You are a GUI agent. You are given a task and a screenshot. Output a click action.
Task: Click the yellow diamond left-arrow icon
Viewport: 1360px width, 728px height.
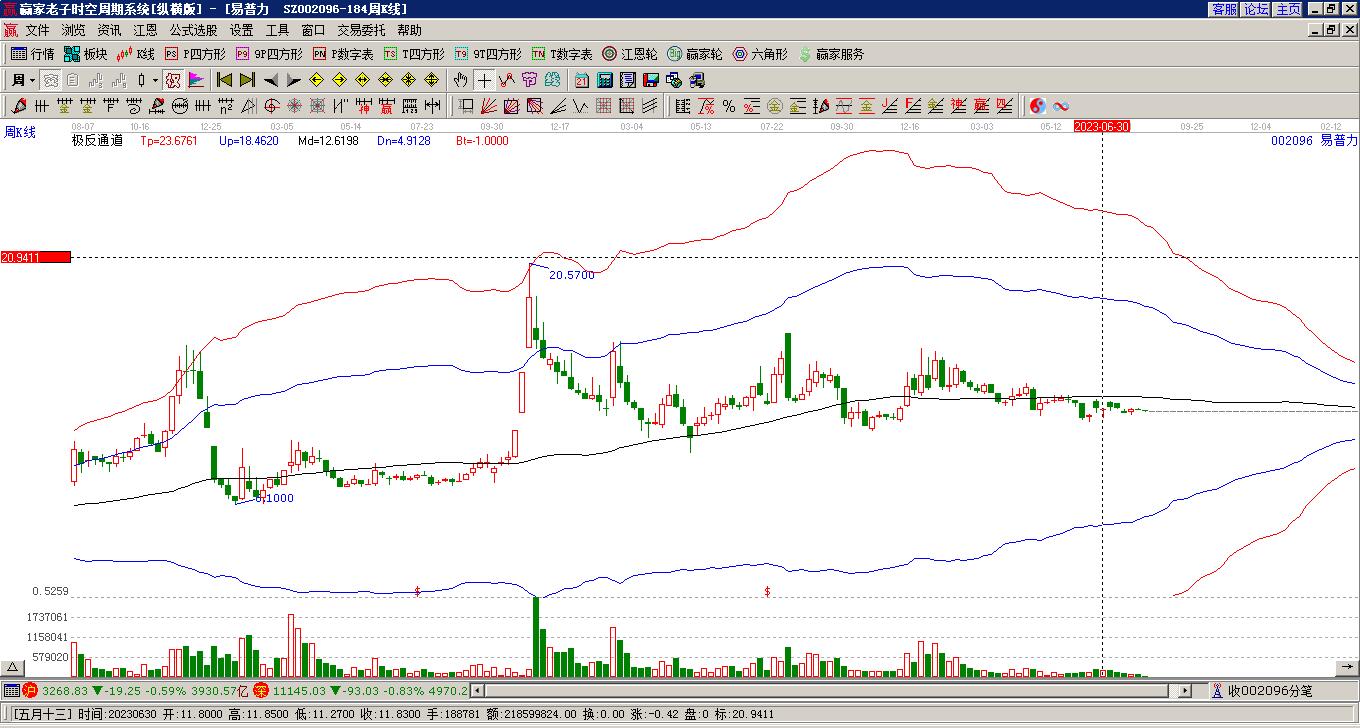point(317,80)
